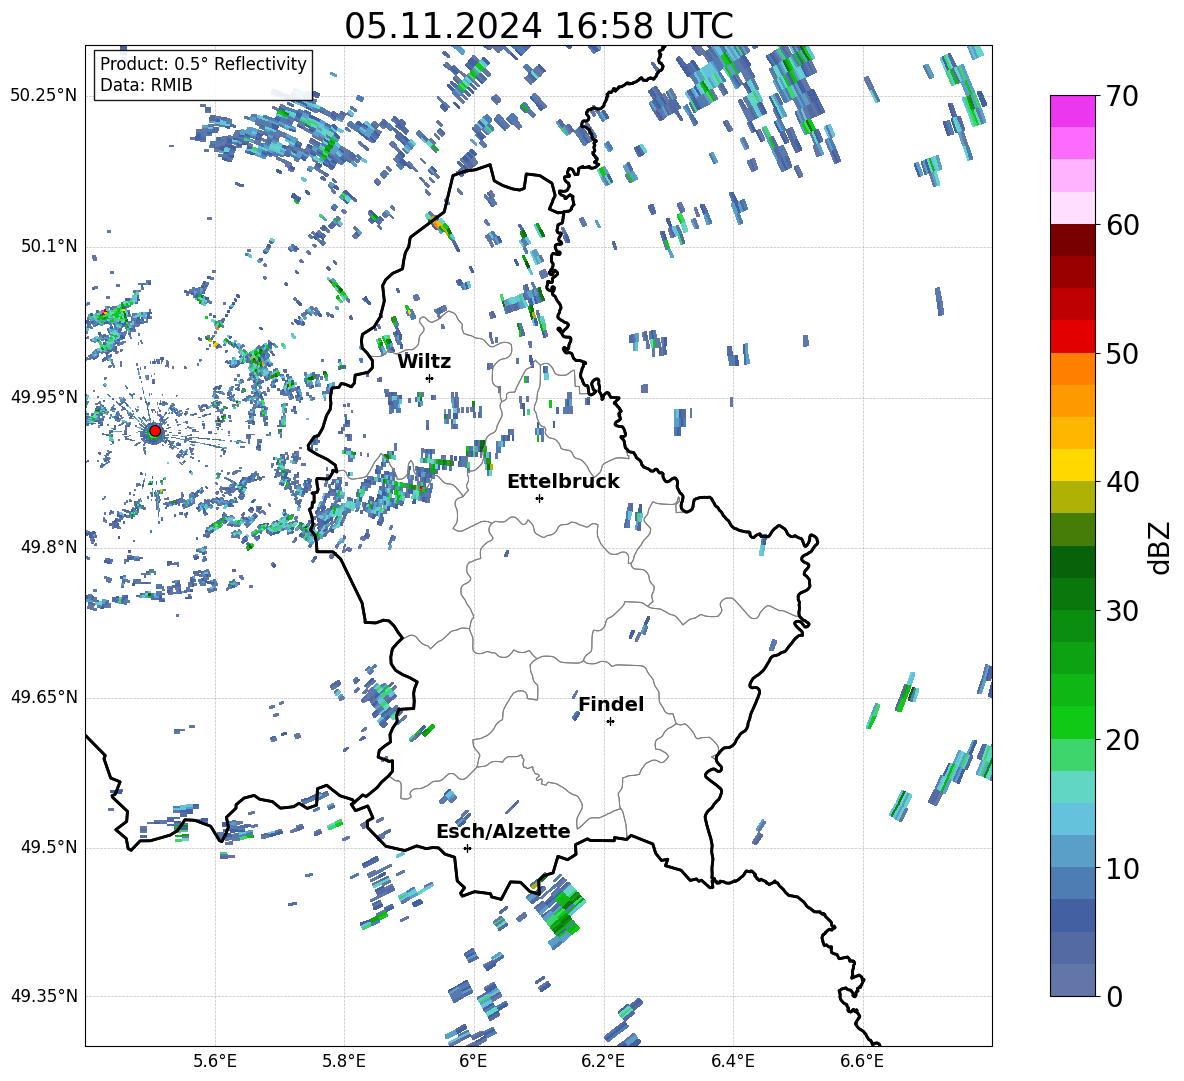
Task: Click the red radar site marker
Action: 155,431
